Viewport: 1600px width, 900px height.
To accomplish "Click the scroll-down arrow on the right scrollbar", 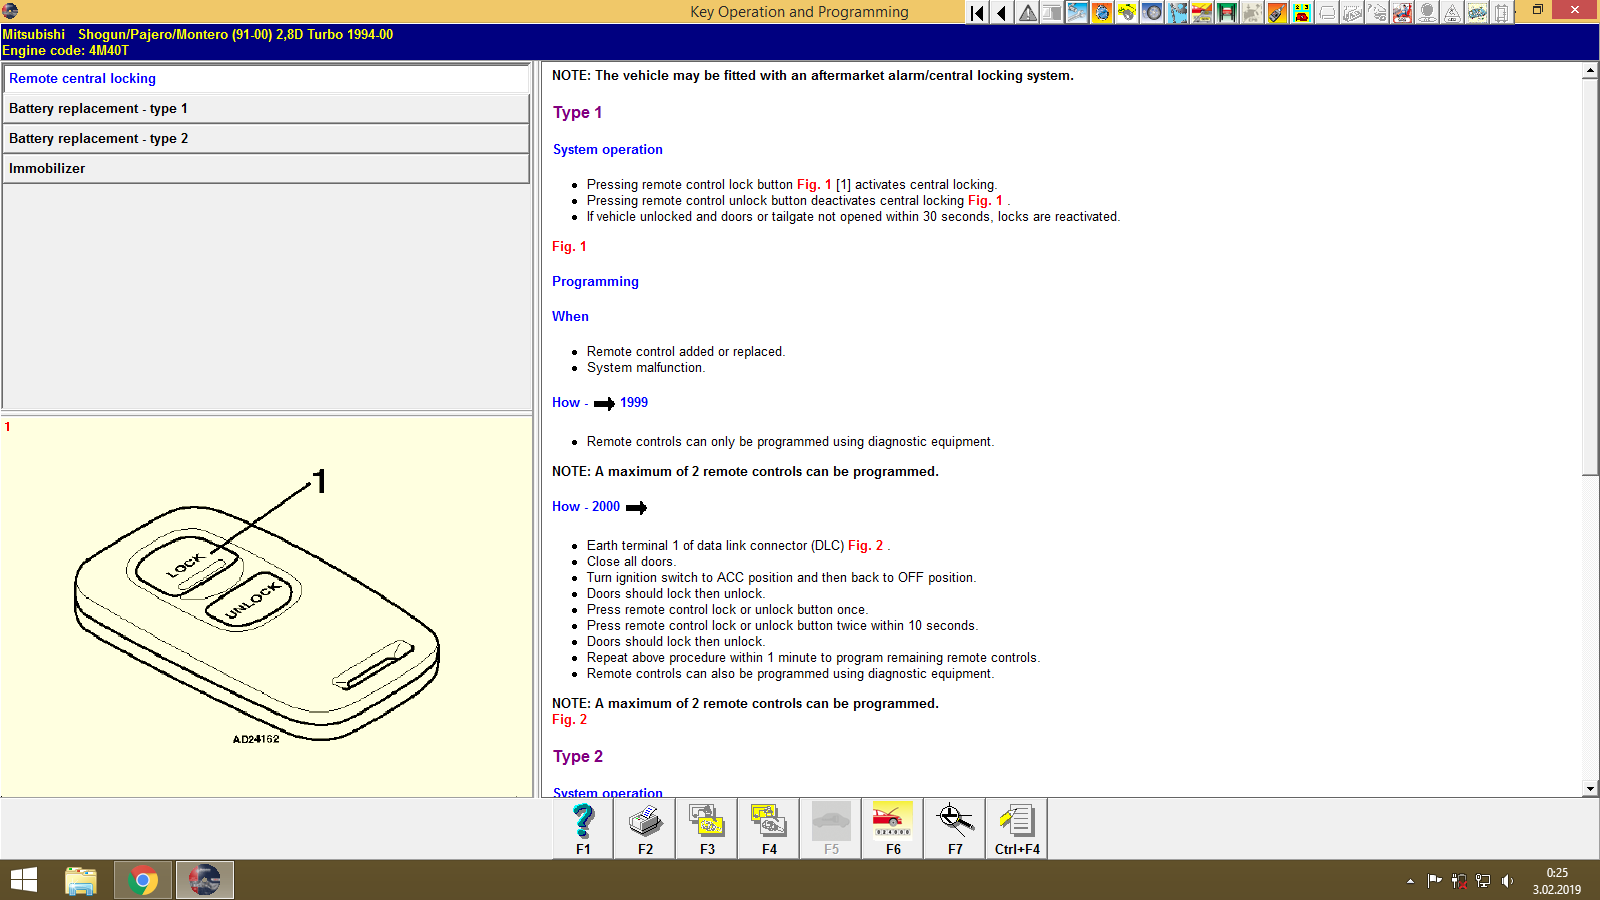I will pos(1589,786).
